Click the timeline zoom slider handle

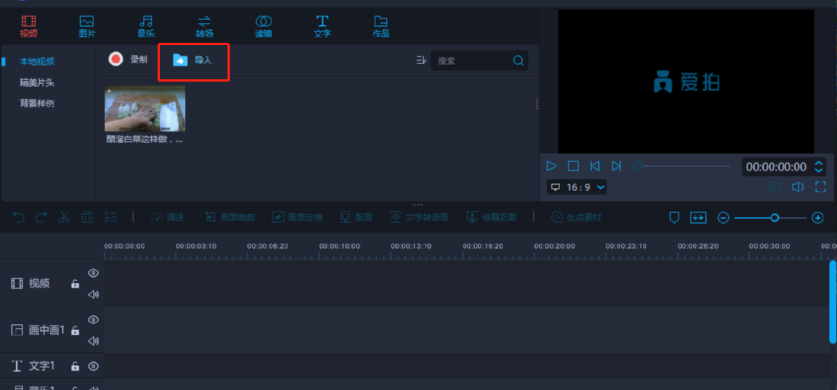(775, 218)
